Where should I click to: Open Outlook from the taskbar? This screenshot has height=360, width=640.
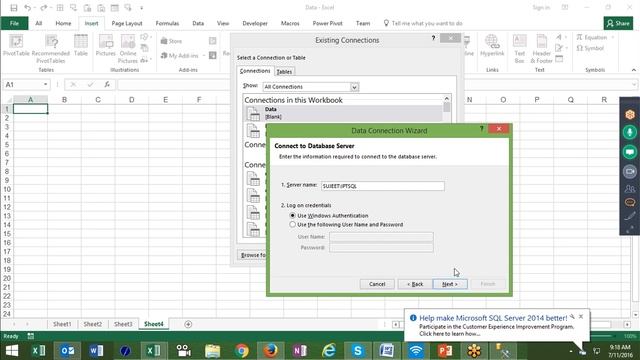(x=67, y=351)
